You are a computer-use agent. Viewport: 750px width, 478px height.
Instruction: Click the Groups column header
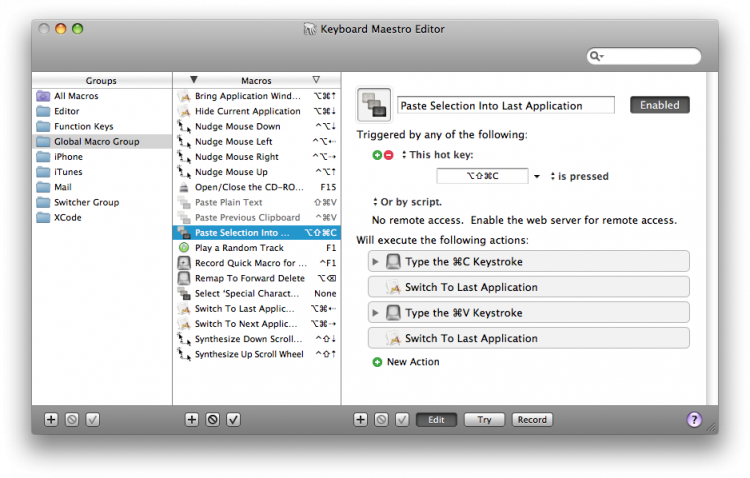(x=102, y=80)
